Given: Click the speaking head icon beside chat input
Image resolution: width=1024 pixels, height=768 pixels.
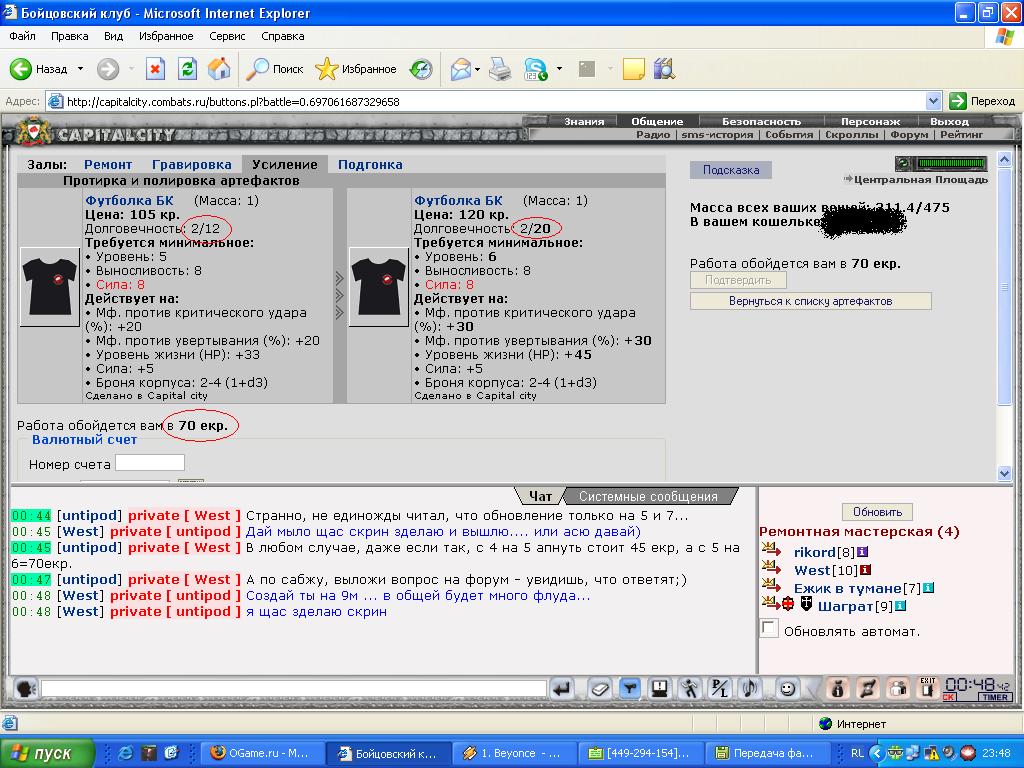Looking at the screenshot, I should click(25, 688).
